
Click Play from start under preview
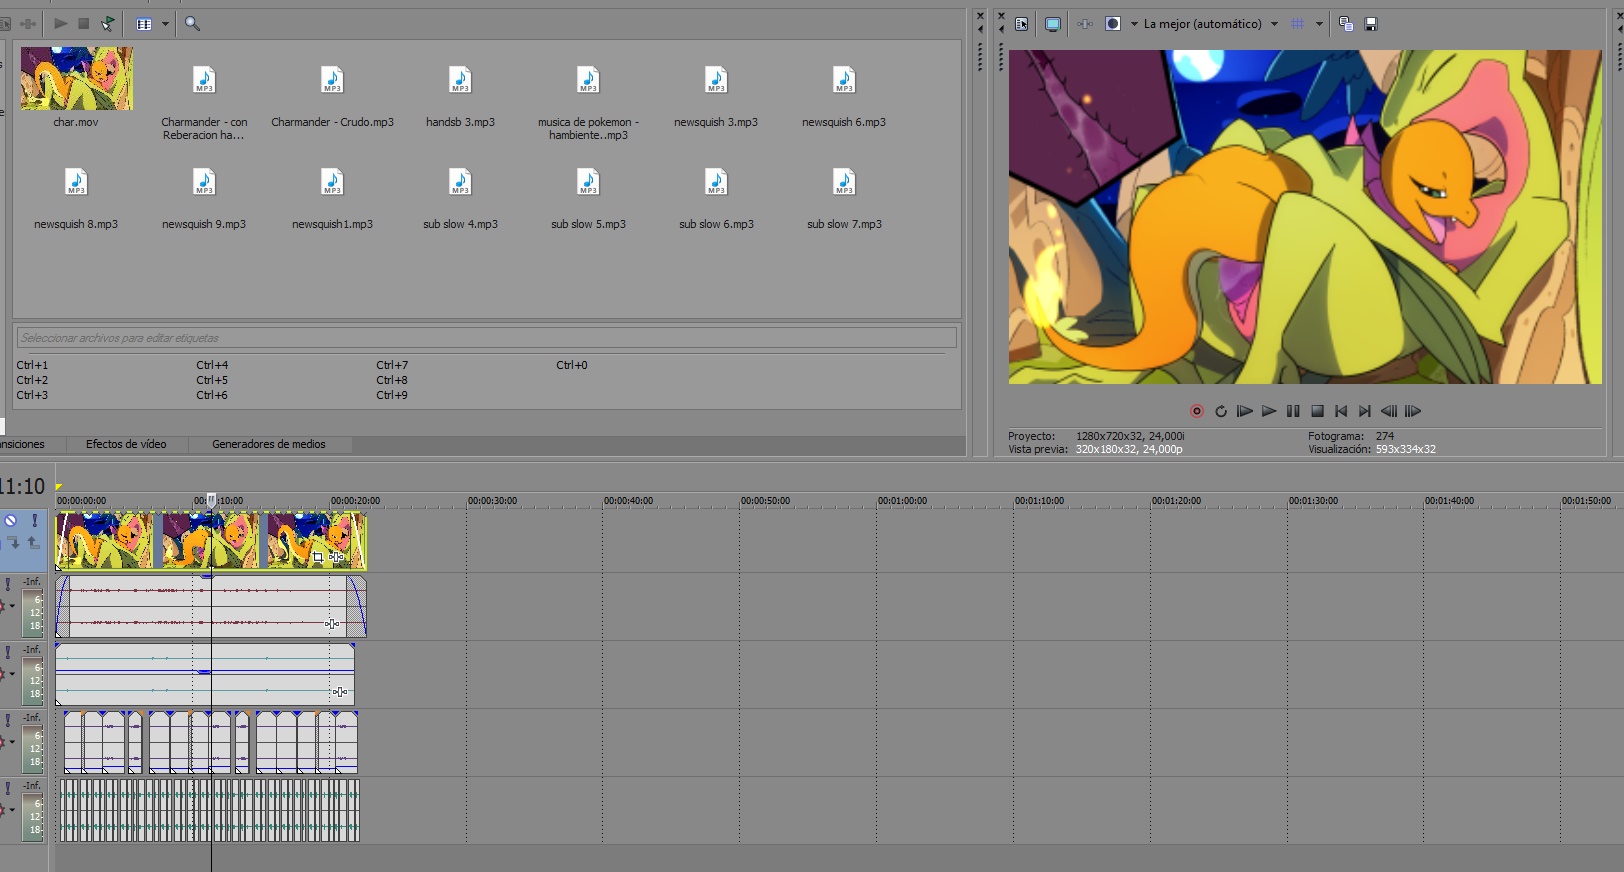click(1245, 411)
